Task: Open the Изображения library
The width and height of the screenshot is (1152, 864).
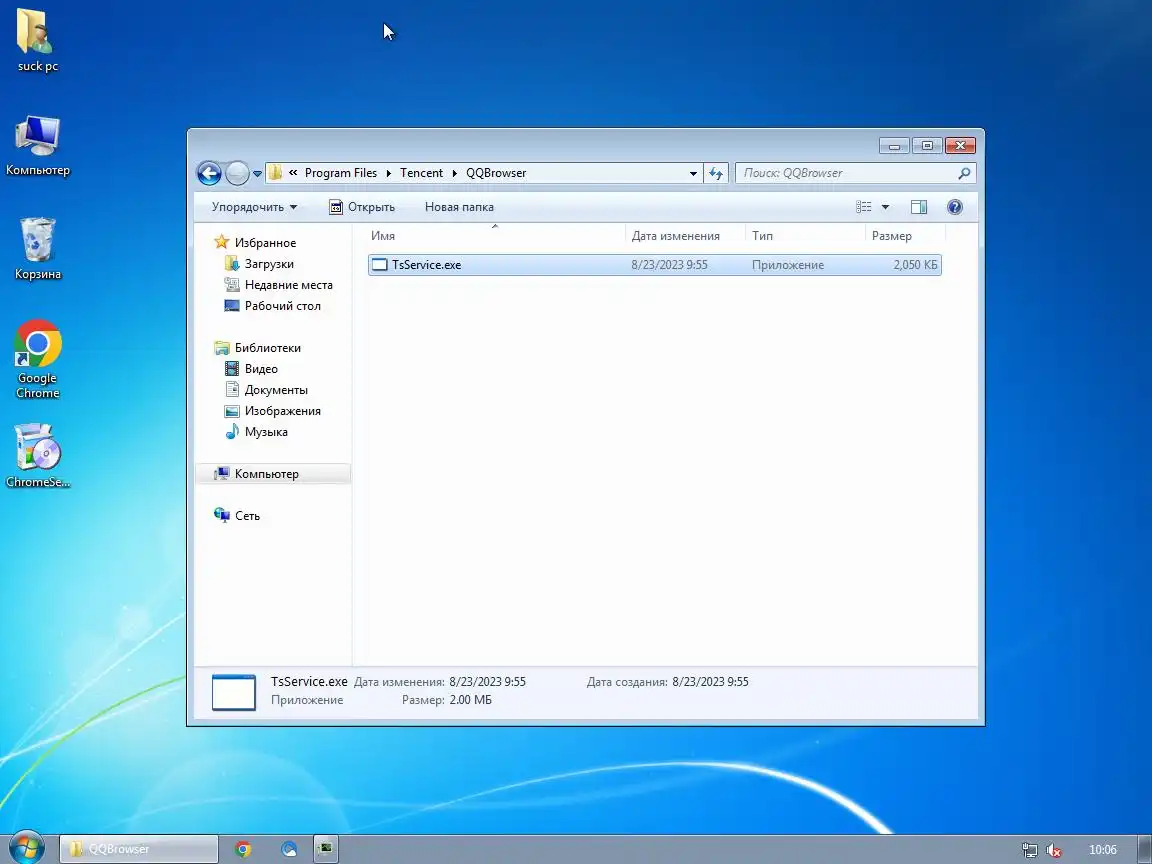Action: tap(283, 411)
